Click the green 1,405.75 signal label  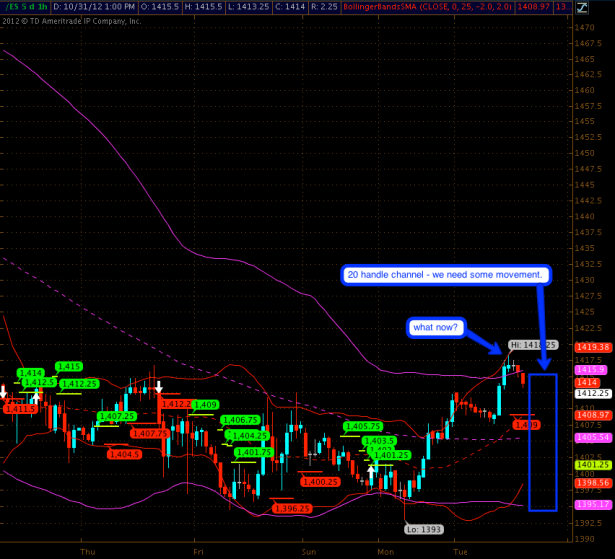(x=360, y=426)
